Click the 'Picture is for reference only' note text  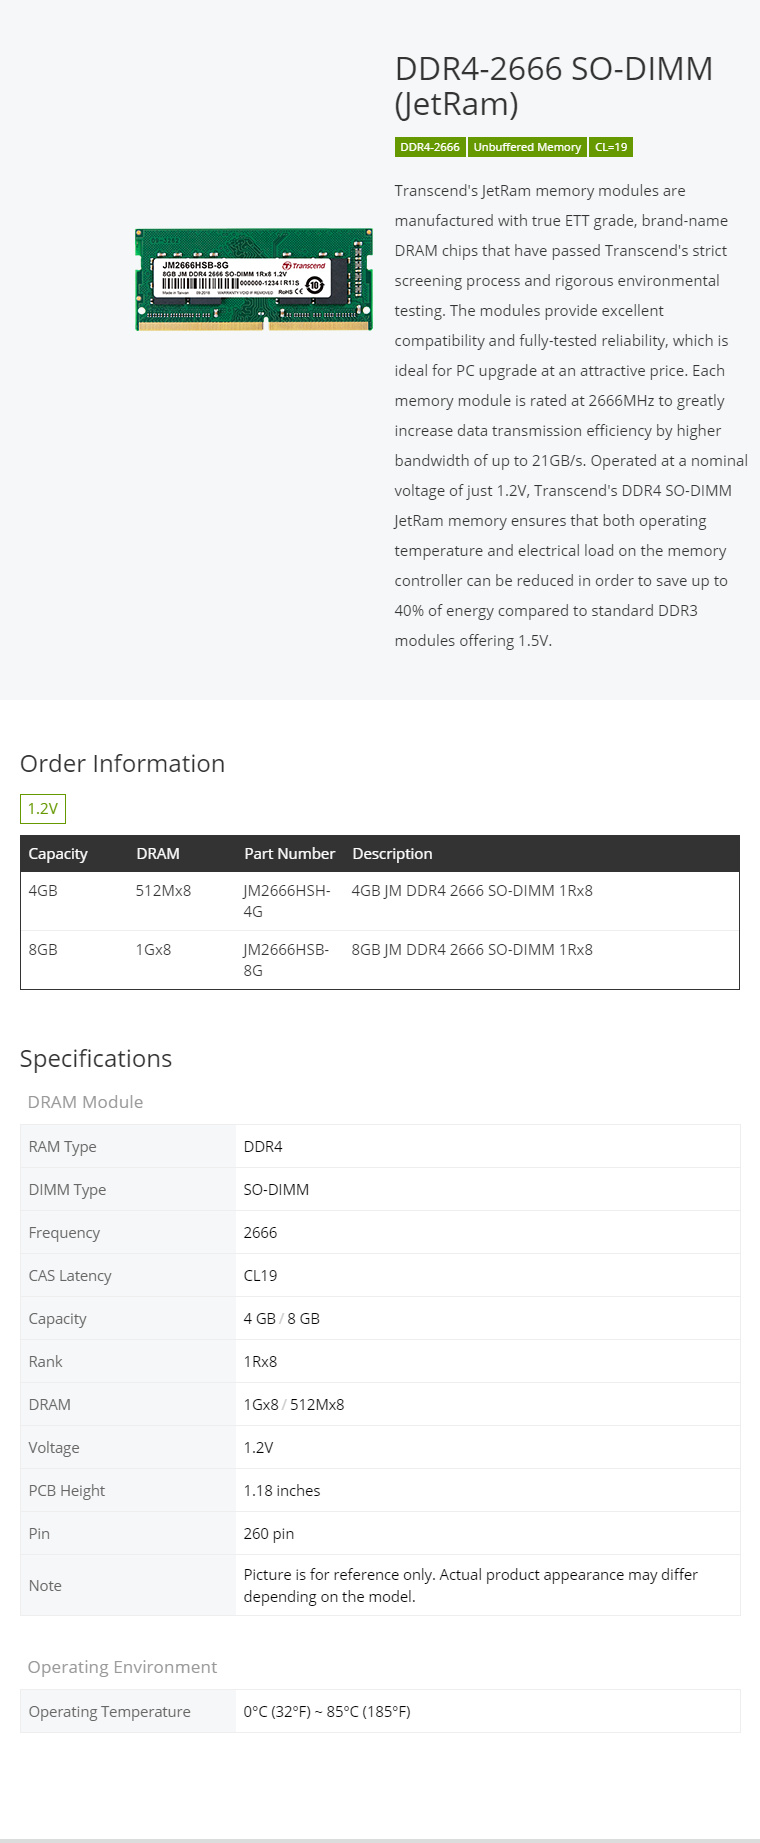pyautogui.click(x=471, y=1586)
